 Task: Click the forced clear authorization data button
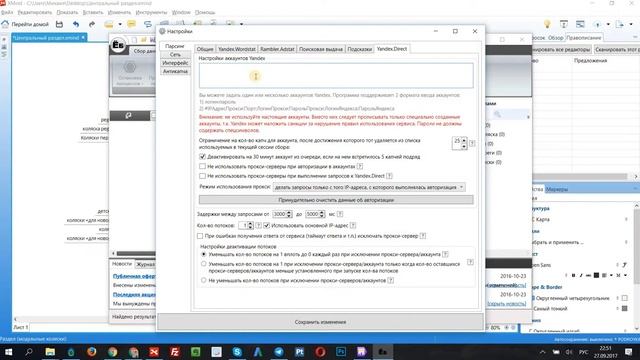336,200
